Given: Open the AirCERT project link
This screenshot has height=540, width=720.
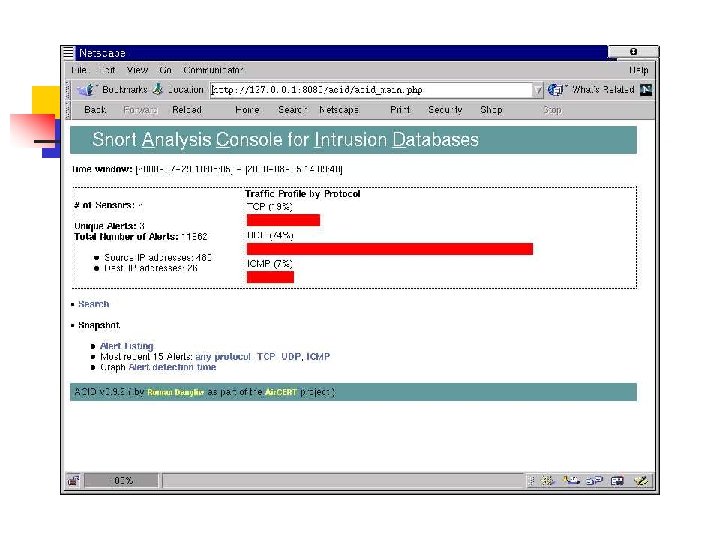Looking at the screenshot, I should click(x=281, y=392).
